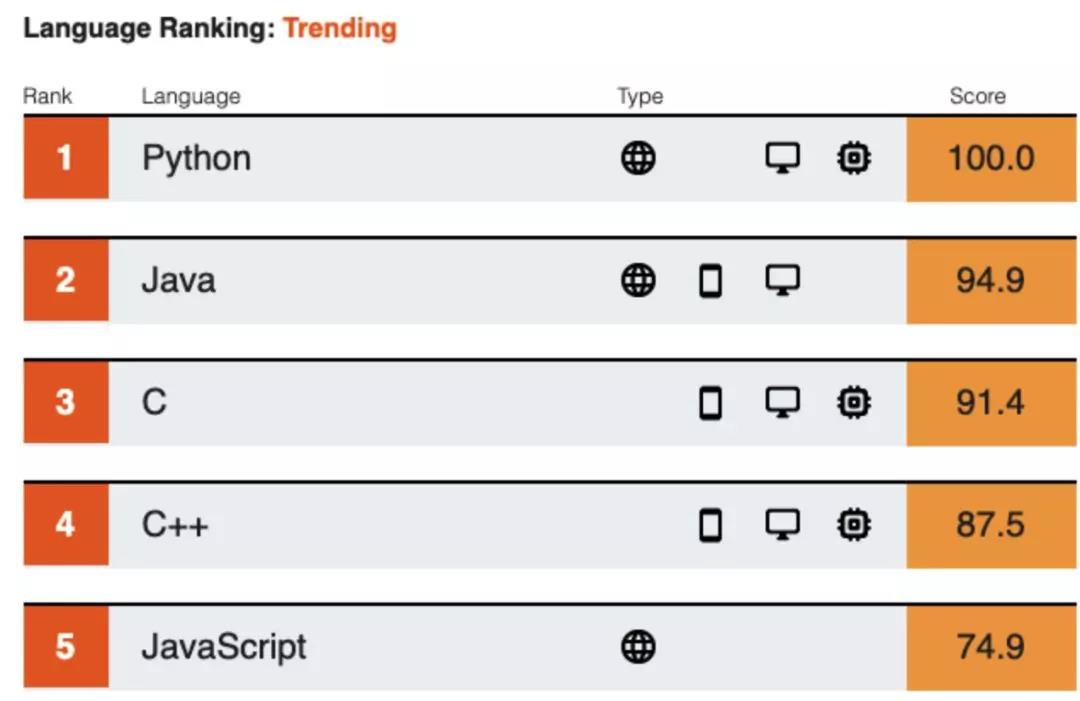Click the Score column header
1080x701 pixels.
coord(977,96)
